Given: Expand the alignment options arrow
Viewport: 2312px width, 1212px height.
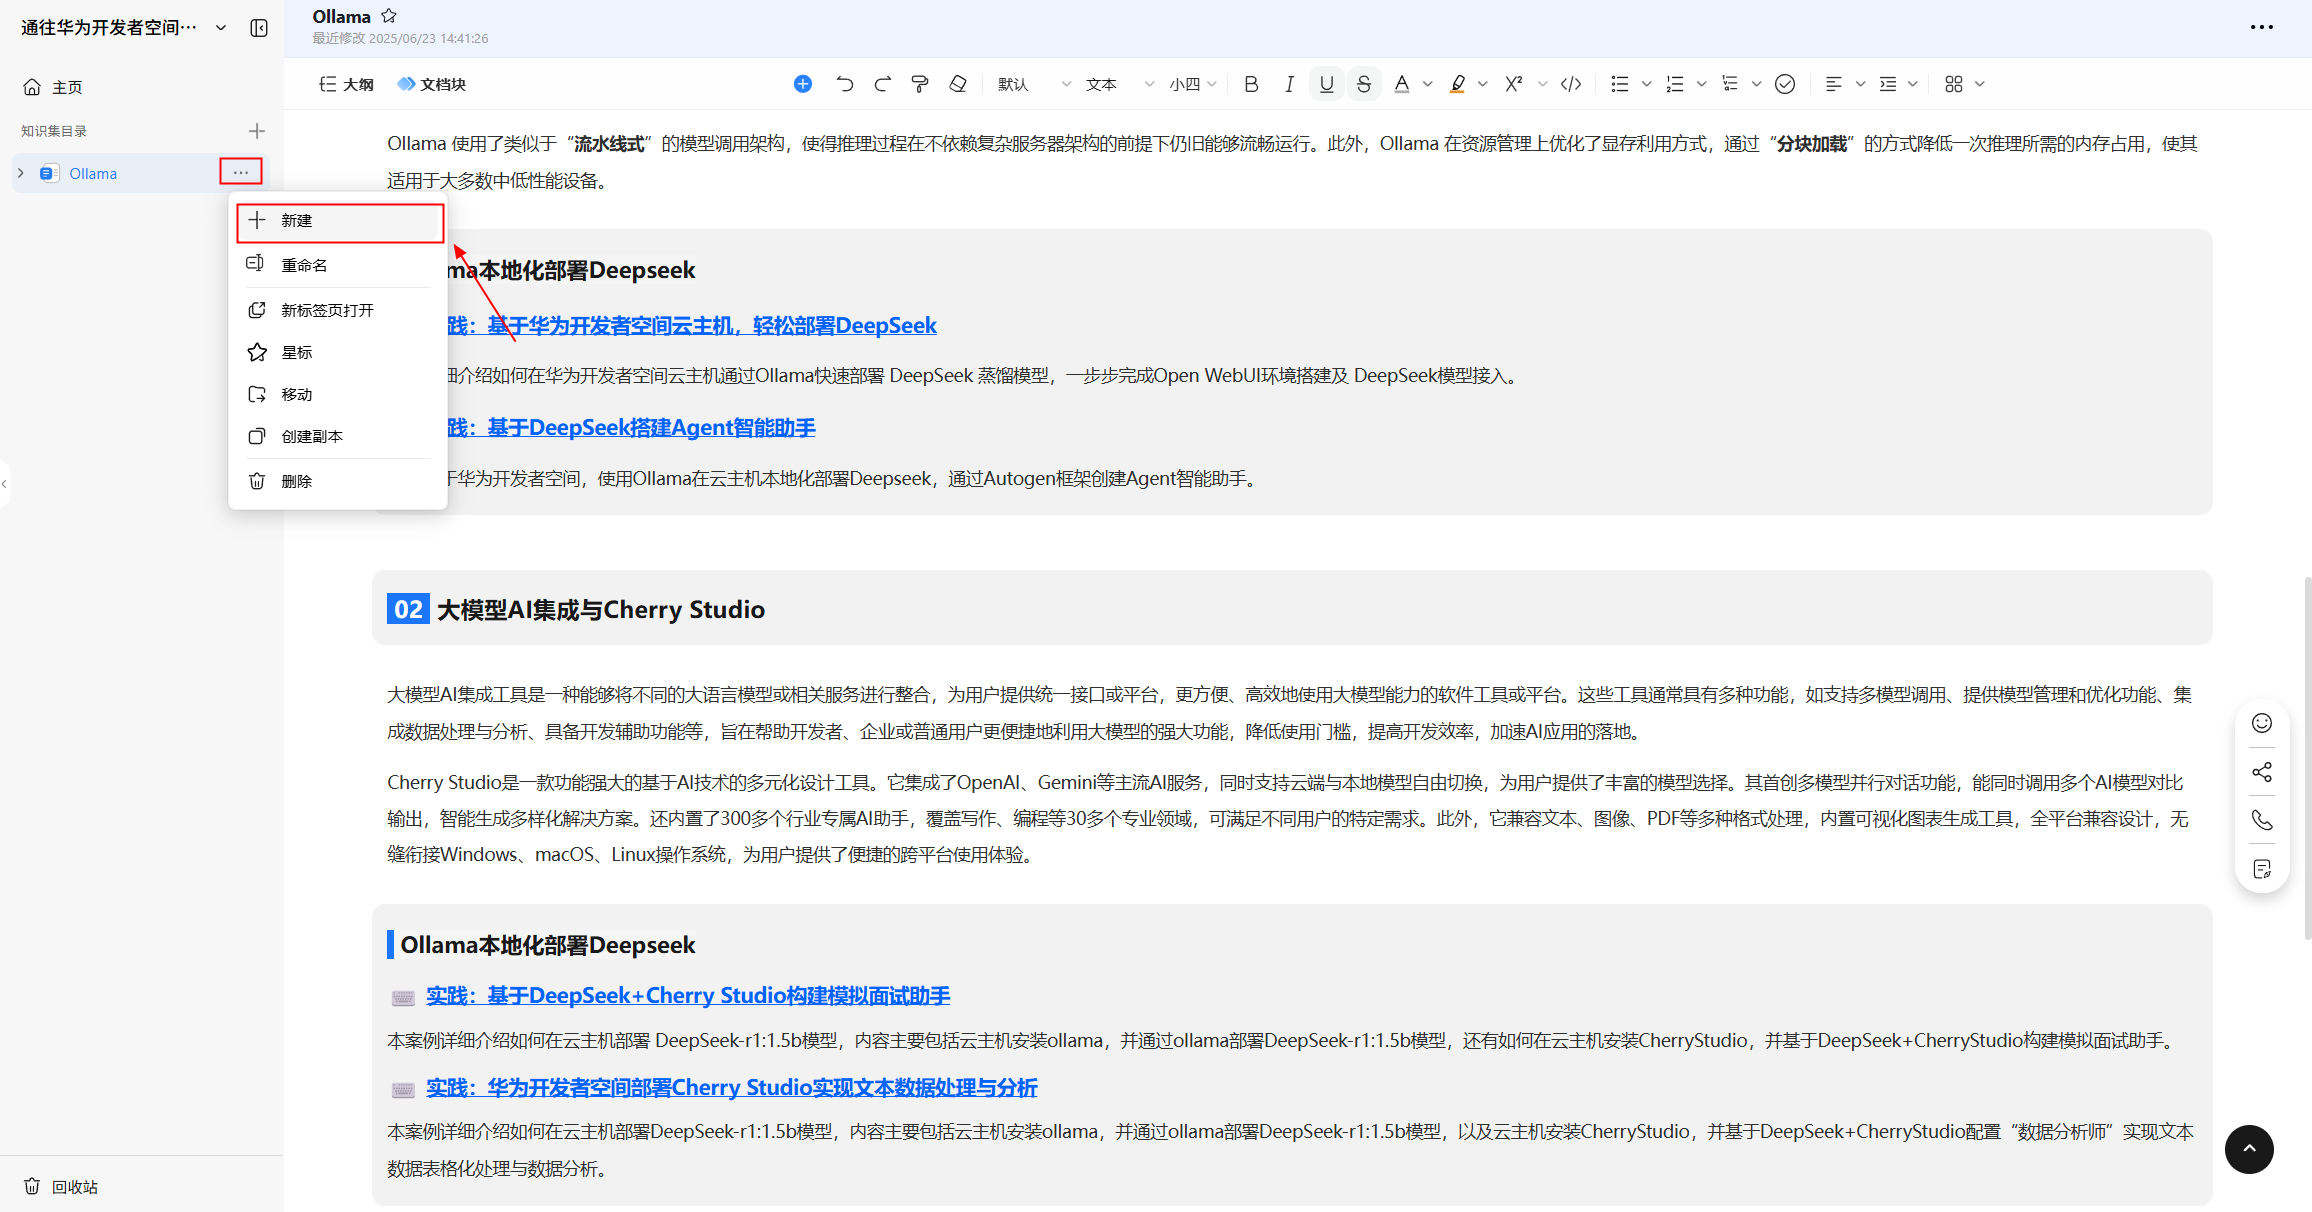Looking at the screenshot, I should click(x=1860, y=84).
